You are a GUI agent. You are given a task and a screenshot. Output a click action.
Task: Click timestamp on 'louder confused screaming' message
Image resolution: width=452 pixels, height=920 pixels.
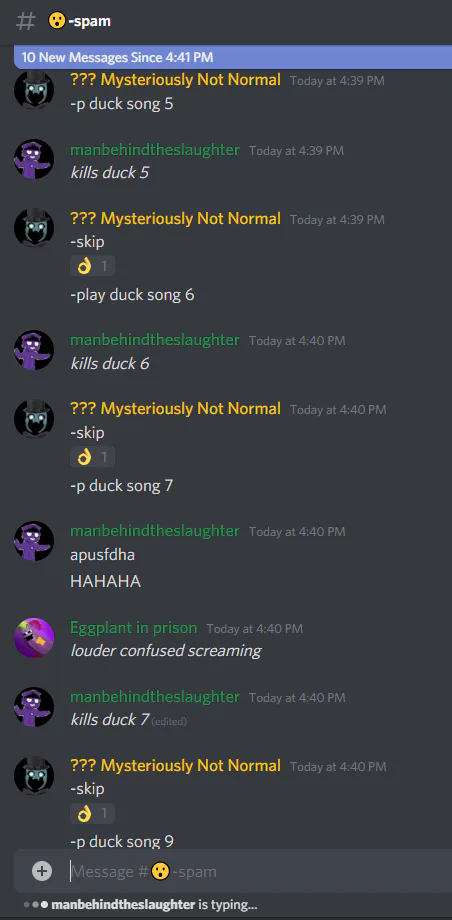tap(255, 629)
